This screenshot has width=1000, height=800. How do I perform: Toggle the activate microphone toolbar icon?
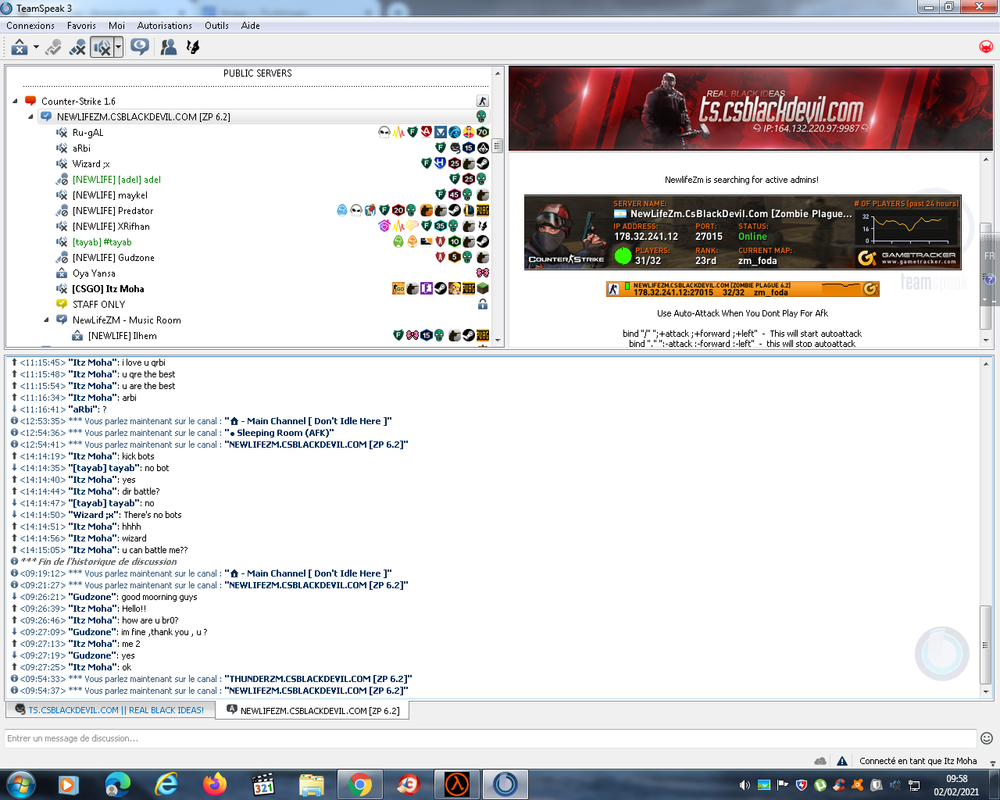(54, 47)
